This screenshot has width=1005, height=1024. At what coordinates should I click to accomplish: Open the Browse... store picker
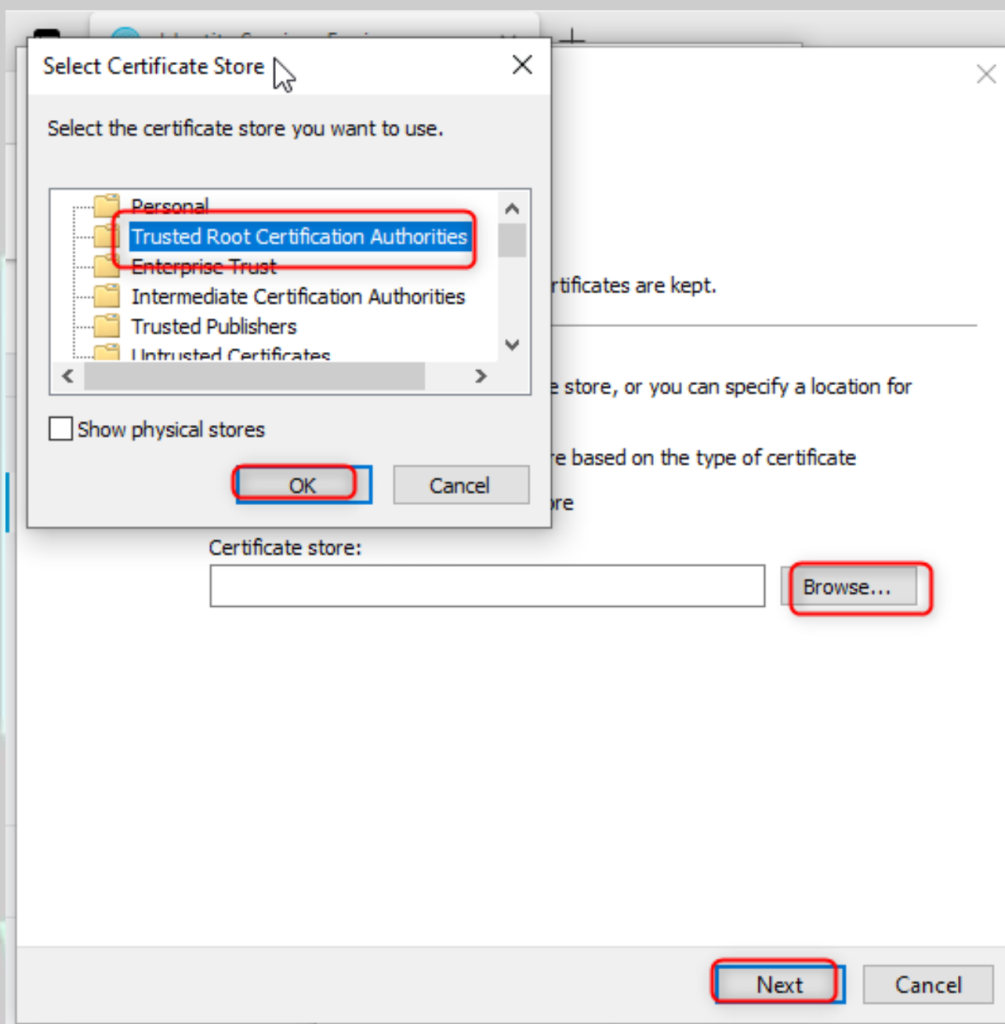[x=847, y=587]
